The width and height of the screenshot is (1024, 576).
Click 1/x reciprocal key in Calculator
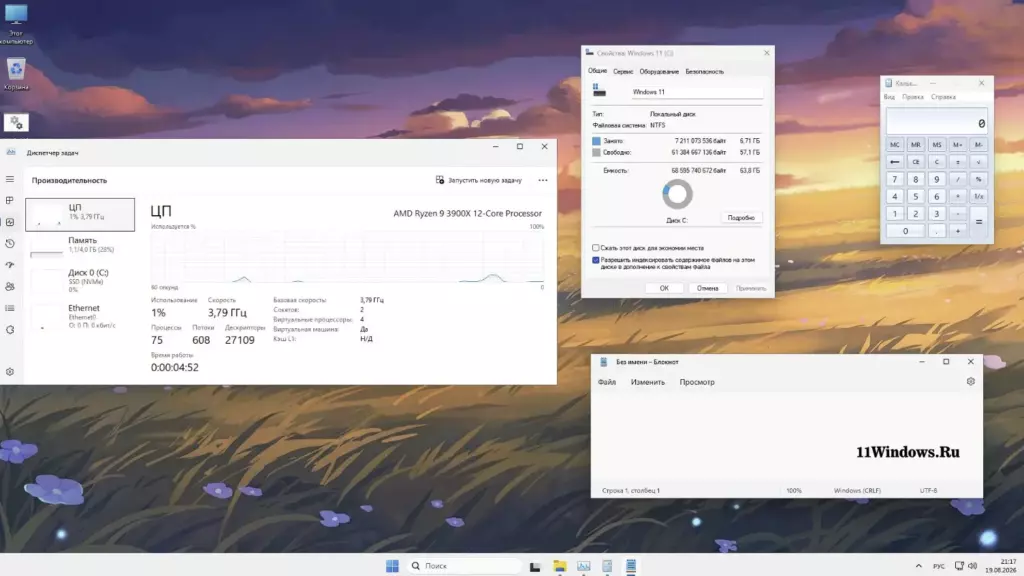[978, 197]
